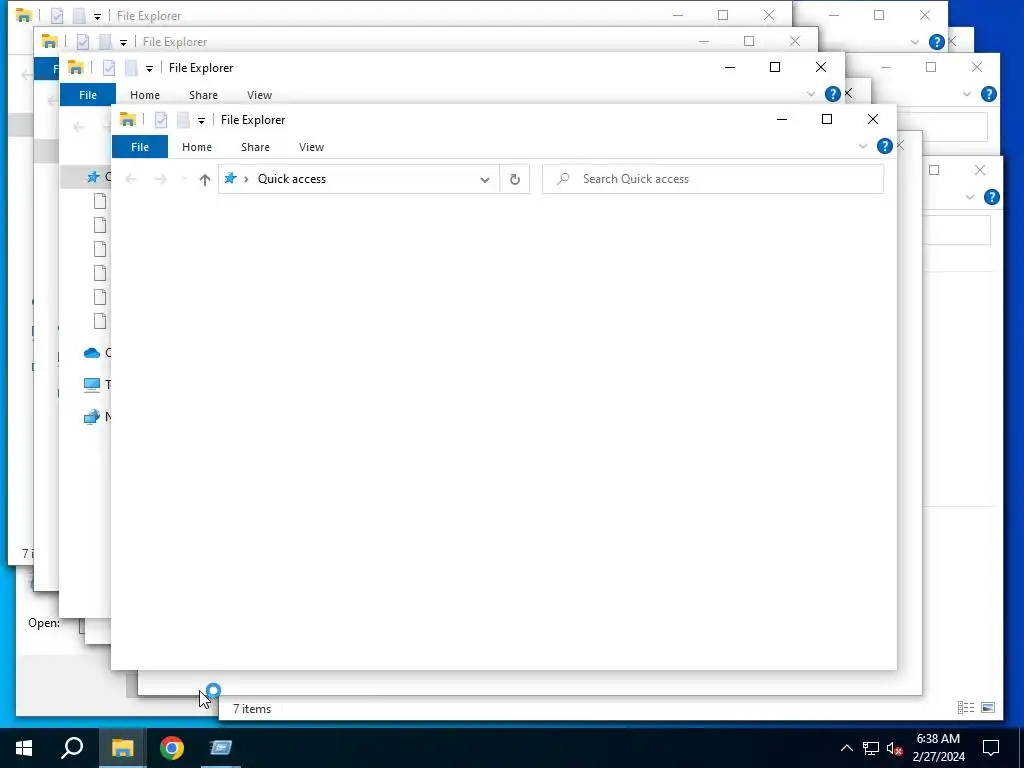Open Properties from front window's quick access toolbar
Screen dimensions: 1024x768
coord(161,120)
